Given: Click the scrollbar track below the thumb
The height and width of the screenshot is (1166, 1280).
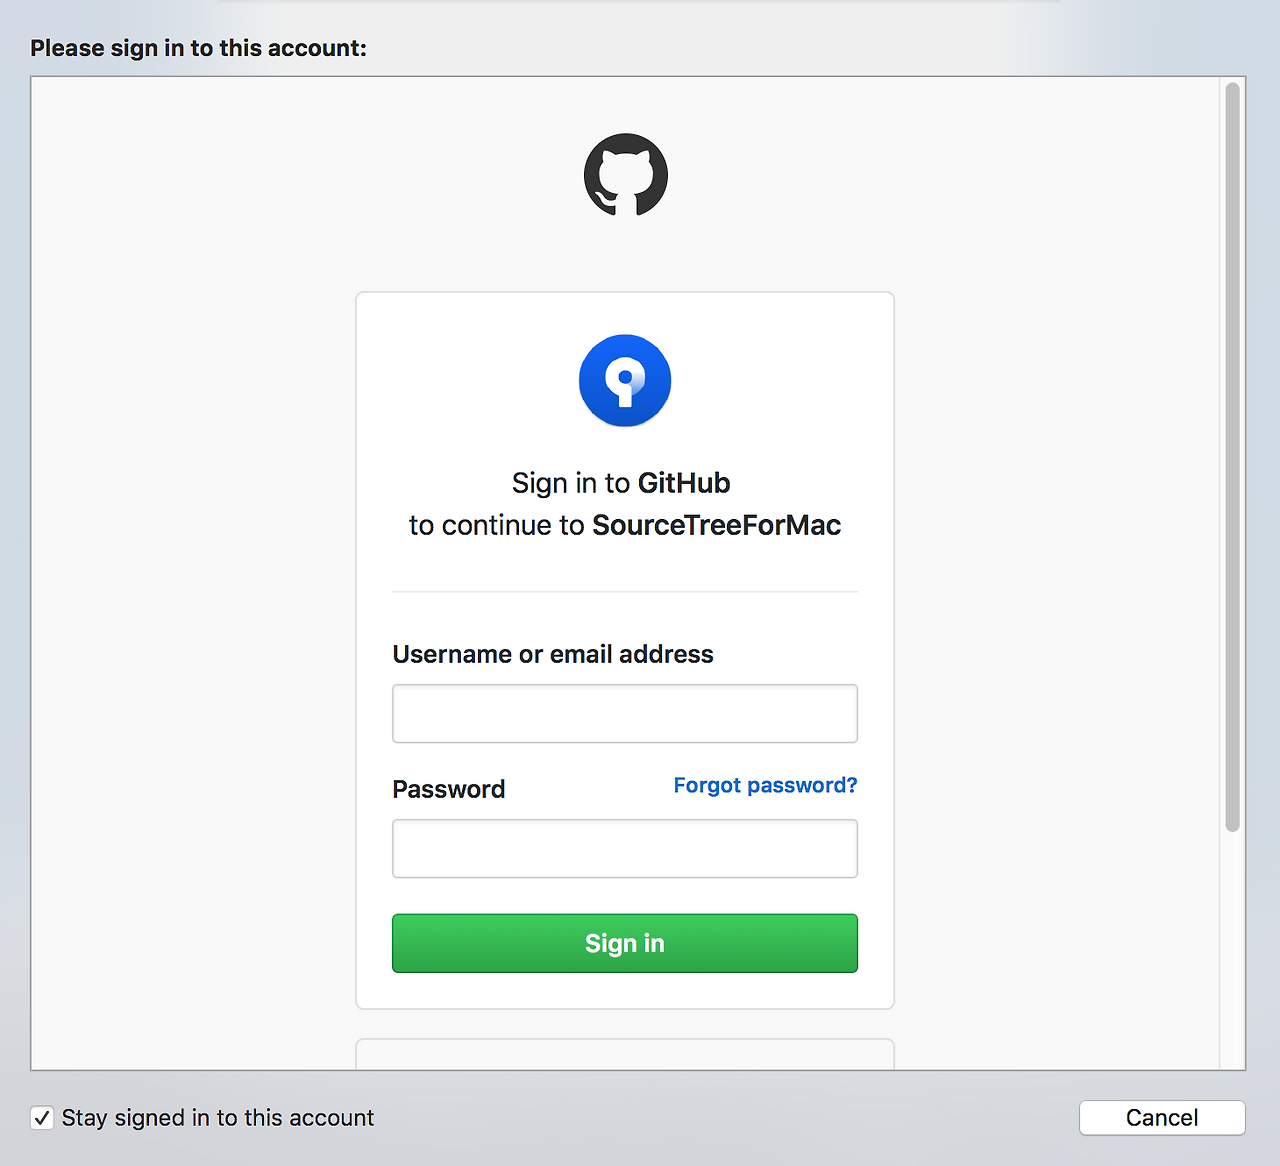Looking at the screenshot, I should coord(1232,950).
